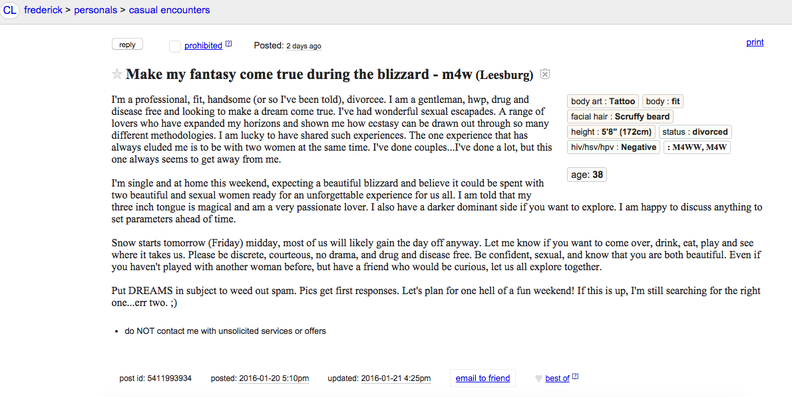792x397 pixels.
Task: Open help marker next to best of
Action: (575, 376)
